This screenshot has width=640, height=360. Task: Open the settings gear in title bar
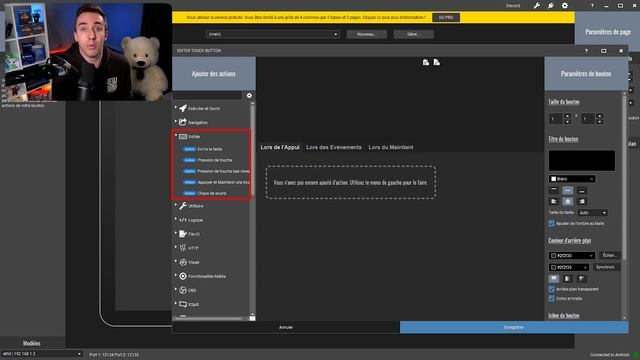click(x=565, y=6)
